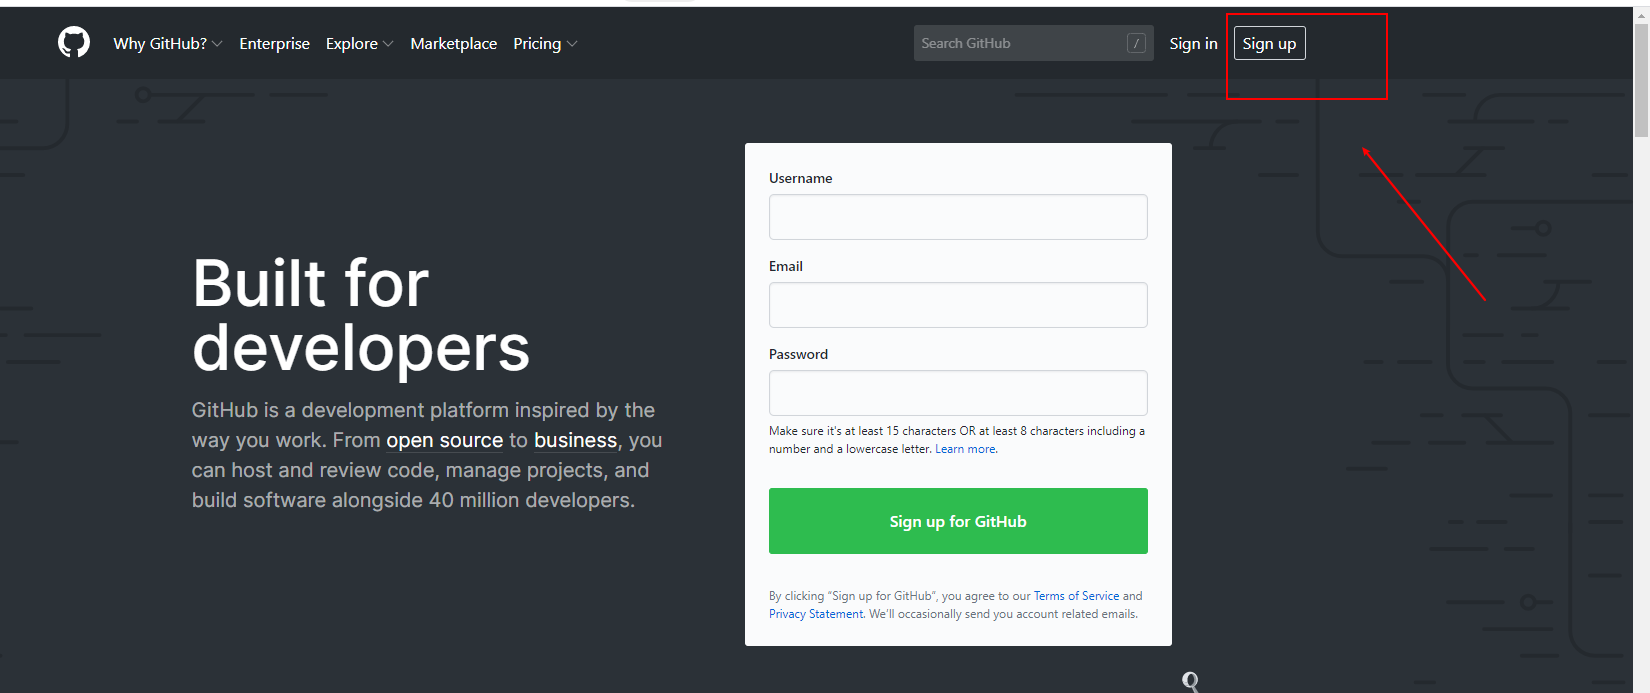
Task: Click the GitHub Octocat logo
Action: (x=74, y=42)
